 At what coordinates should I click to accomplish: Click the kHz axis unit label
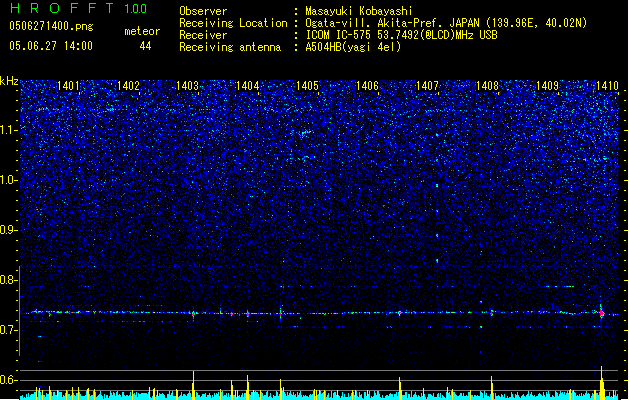[9, 81]
